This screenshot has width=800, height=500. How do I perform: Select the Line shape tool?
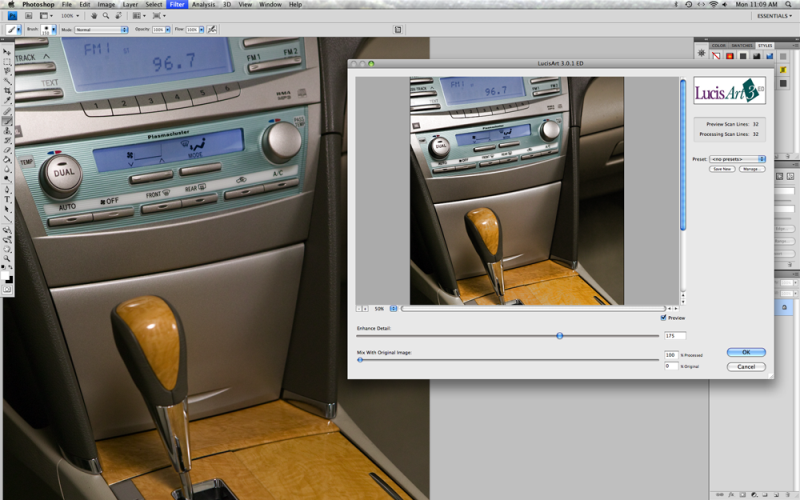point(7,218)
